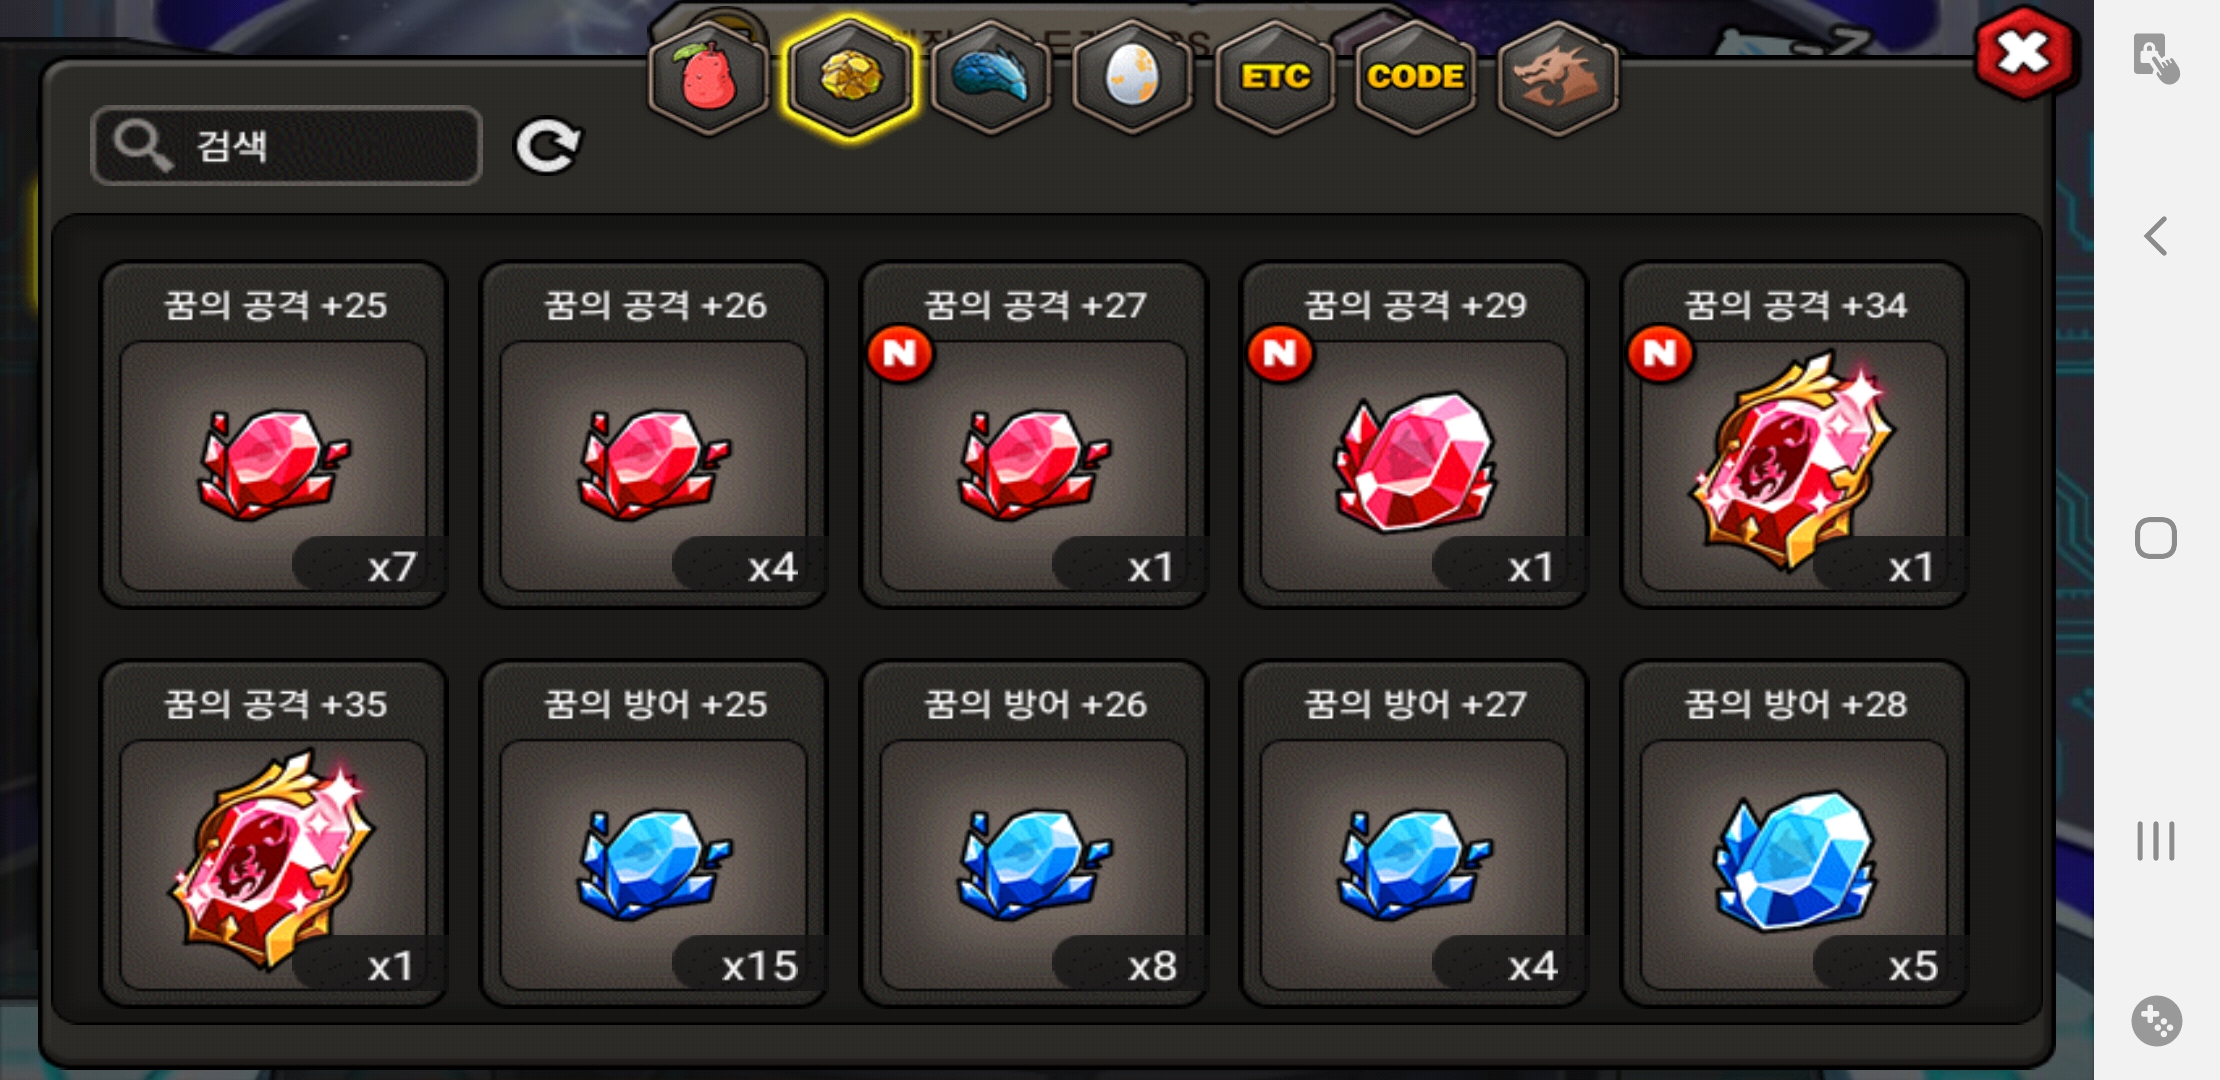Select 꿈의 공격 +25 gem item
2220x1080 pixels.
click(274, 435)
